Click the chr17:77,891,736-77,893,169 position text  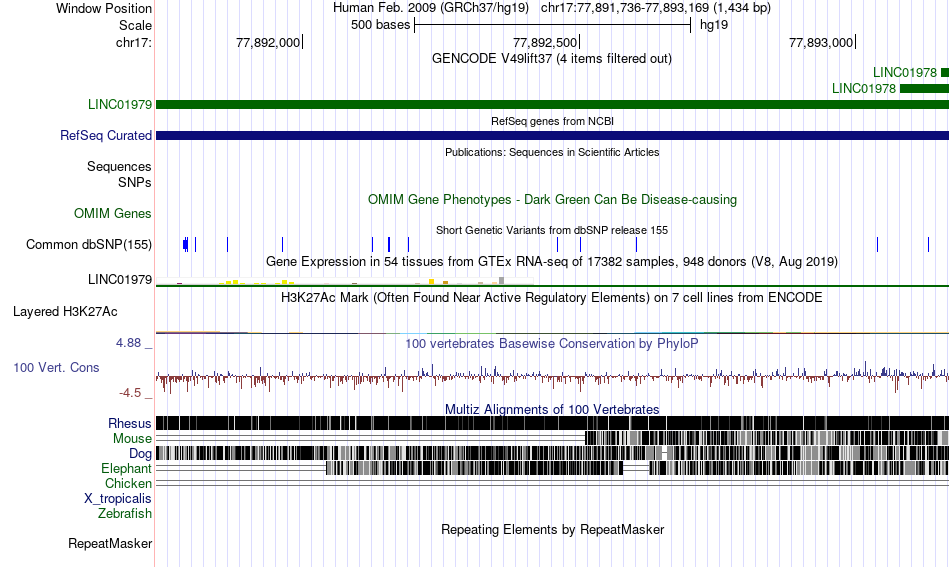click(656, 8)
